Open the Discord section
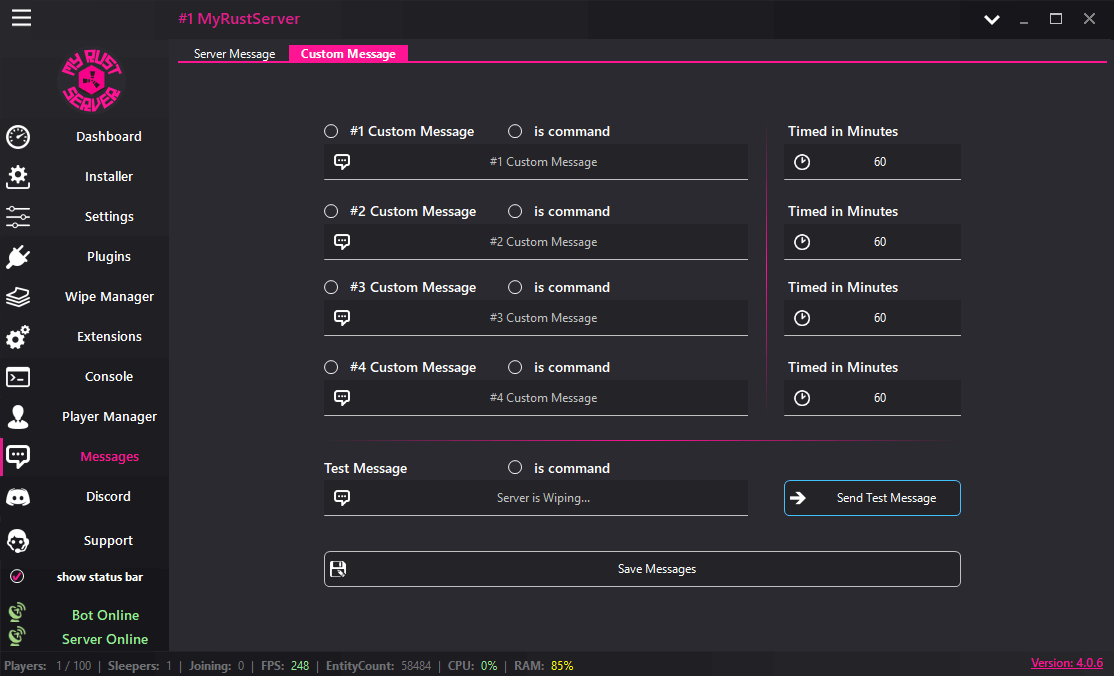Image resolution: width=1114 pixels, height=676 pixels. [108, 496]
